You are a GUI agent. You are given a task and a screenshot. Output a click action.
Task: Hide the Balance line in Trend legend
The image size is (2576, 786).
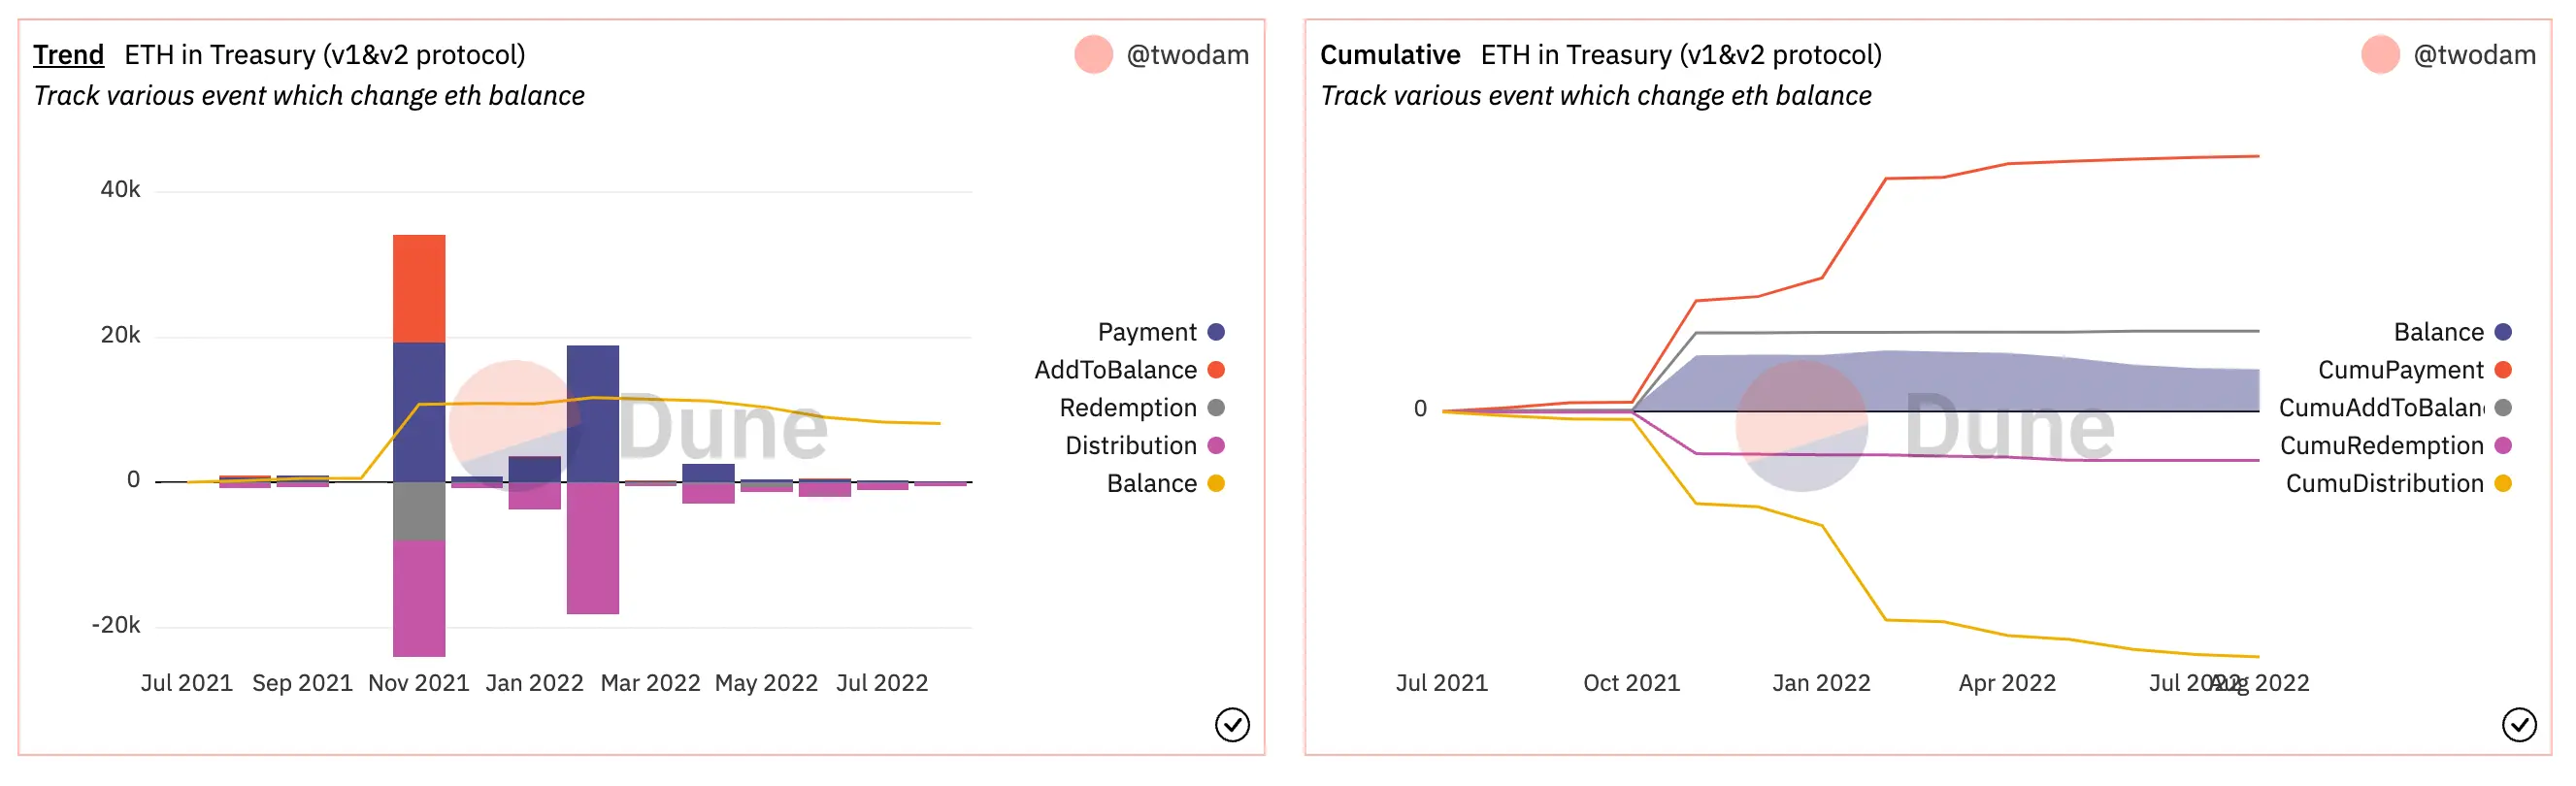1164,484
